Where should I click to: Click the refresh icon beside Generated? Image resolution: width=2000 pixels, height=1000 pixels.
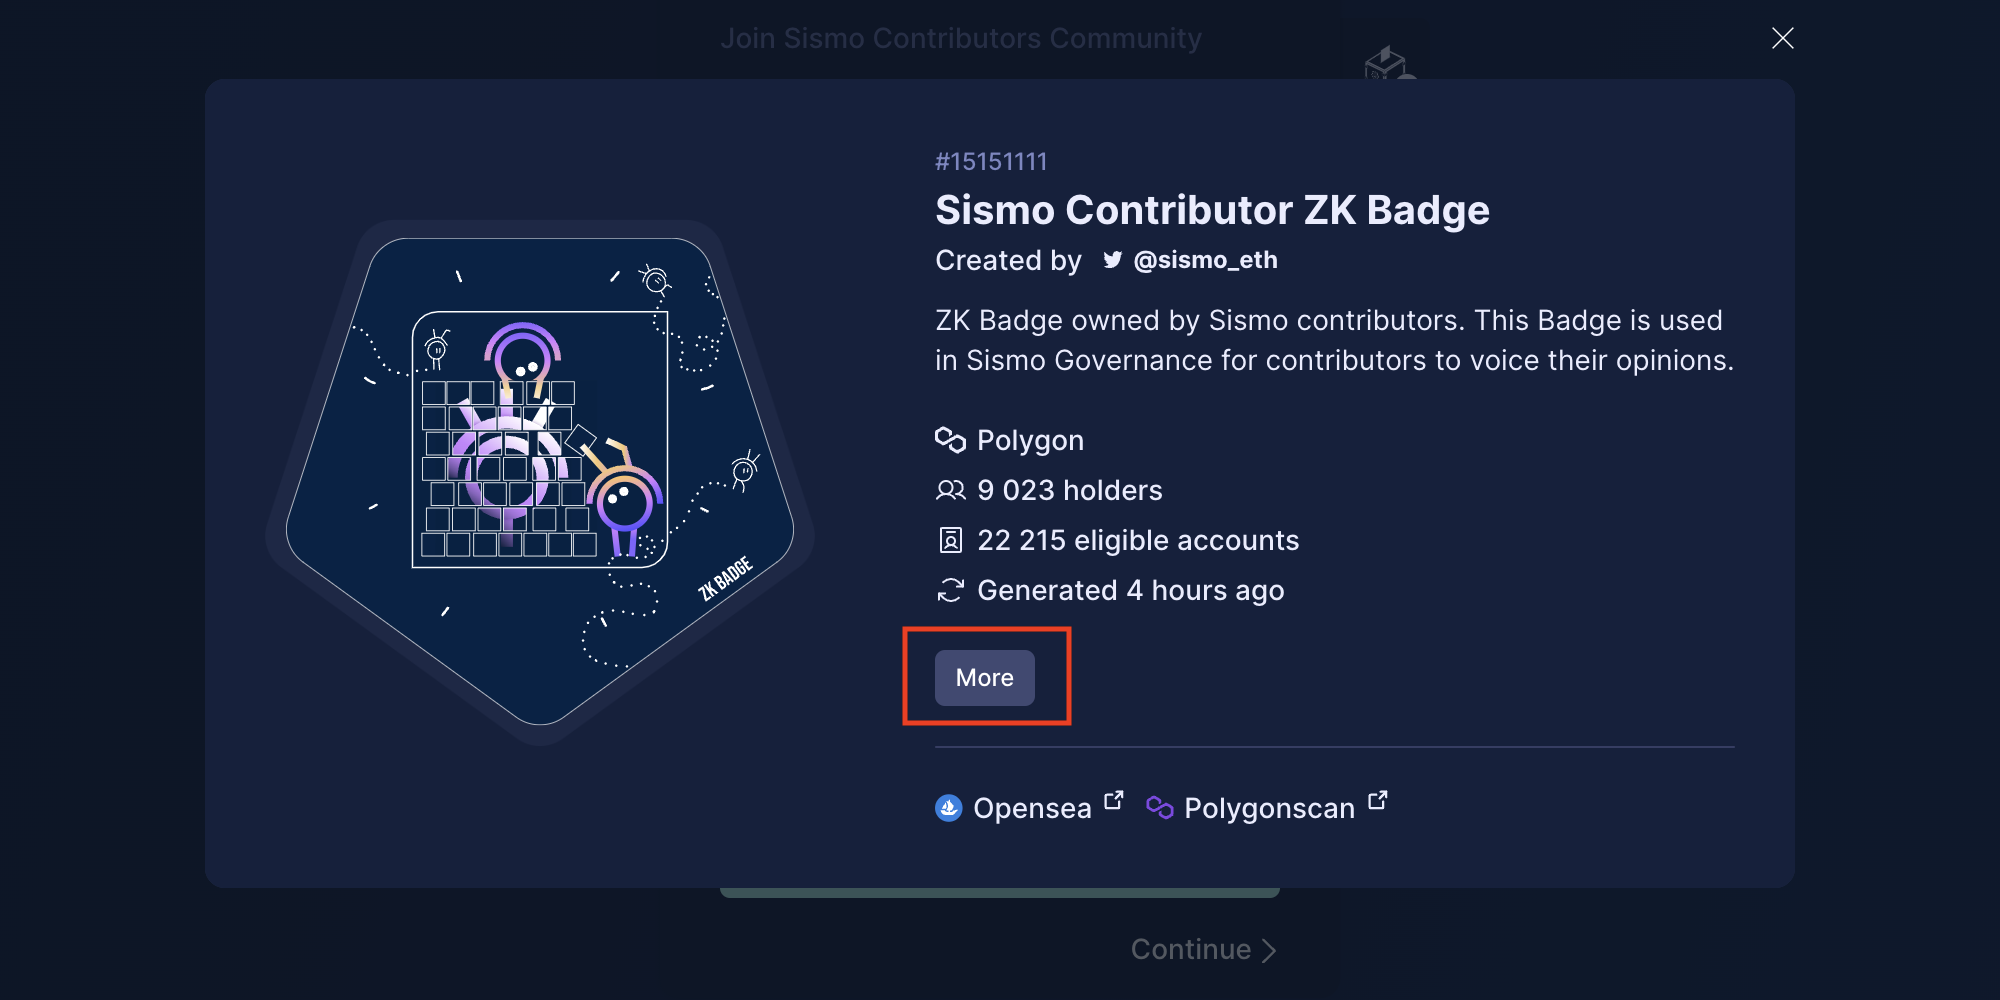(x=950, y=590)
